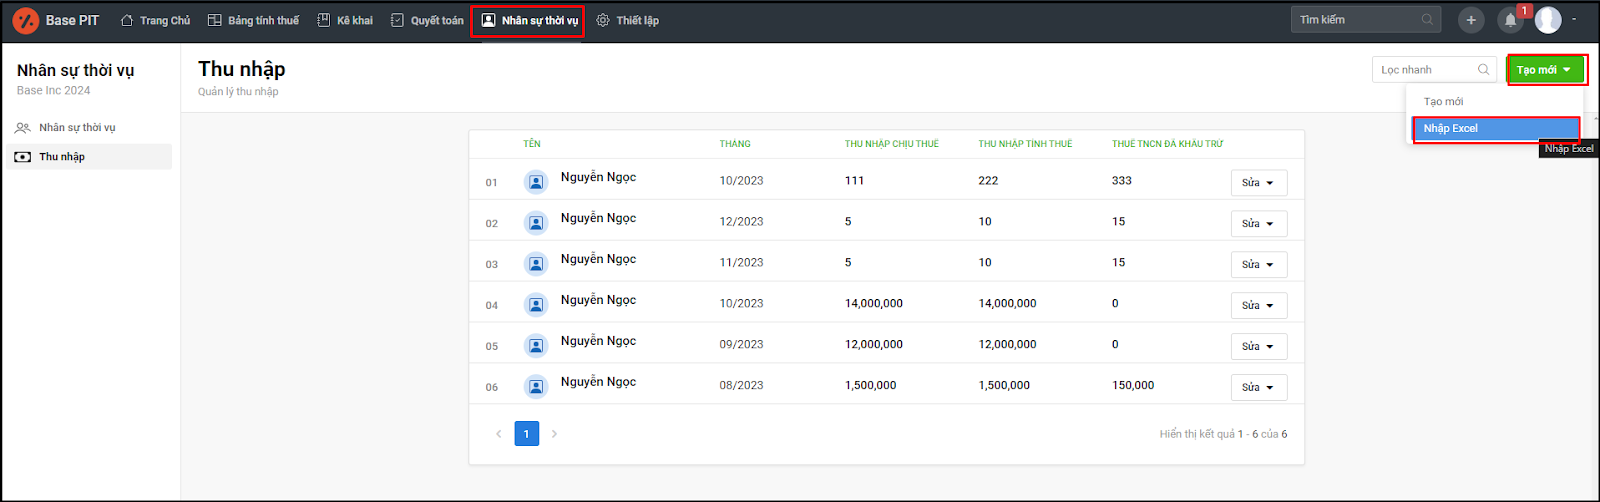Click THUẾ TNCN ĐÃ KHẤU TRỪ header
The height and width of the screenshot is (502, 1600).
point(1168,144)
